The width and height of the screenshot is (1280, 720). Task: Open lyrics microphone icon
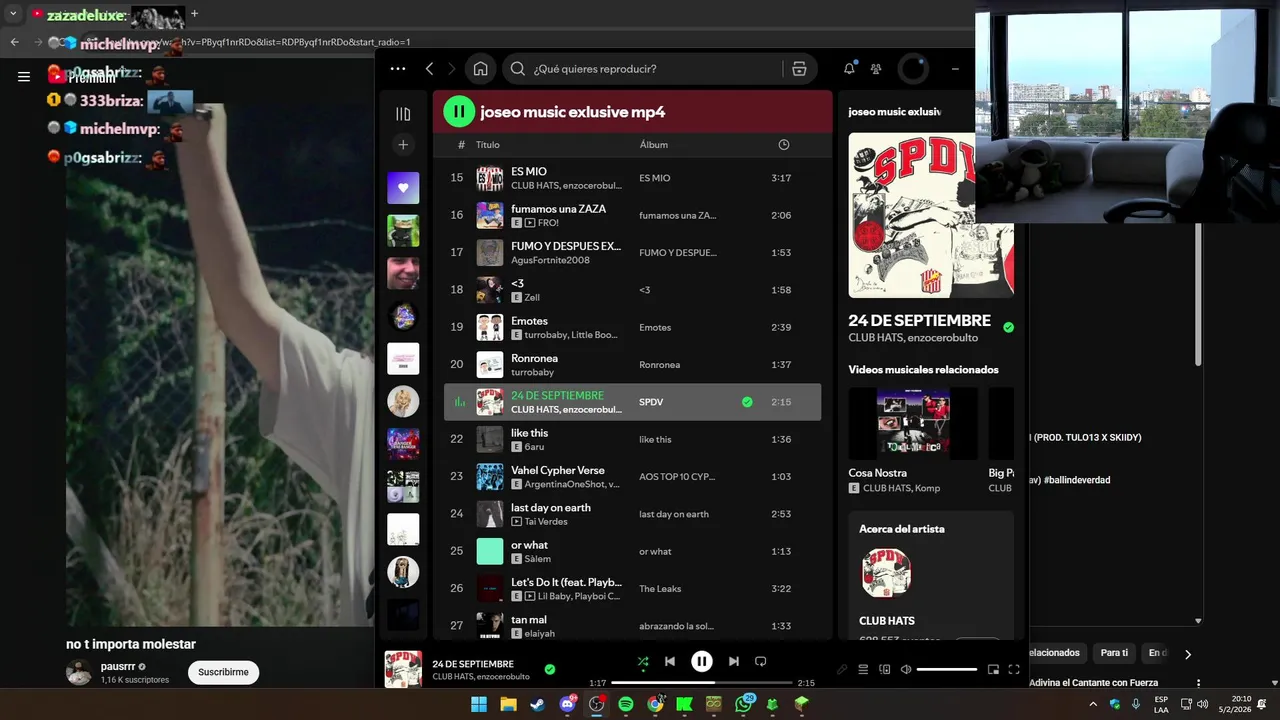(842, 669)
